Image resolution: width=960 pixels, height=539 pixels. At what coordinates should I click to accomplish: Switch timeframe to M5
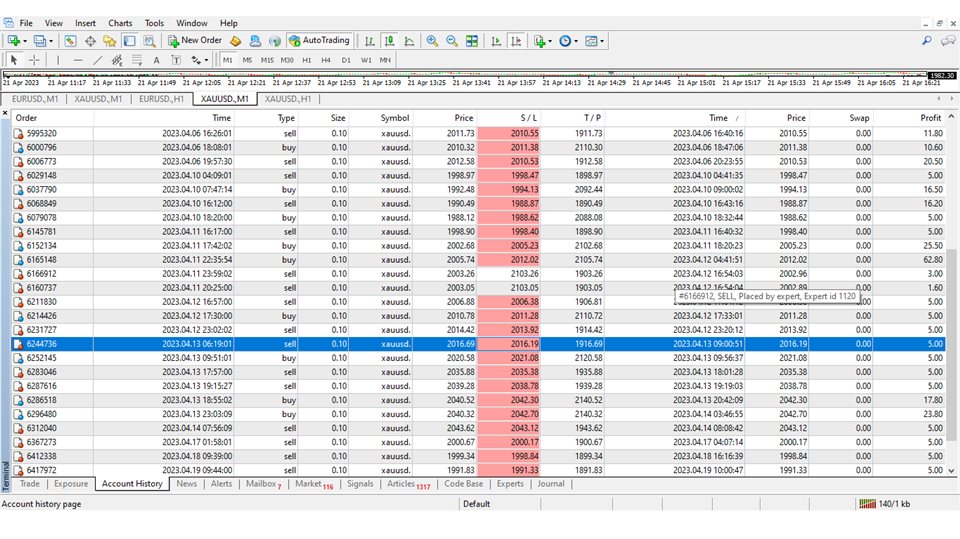(247, 60)
